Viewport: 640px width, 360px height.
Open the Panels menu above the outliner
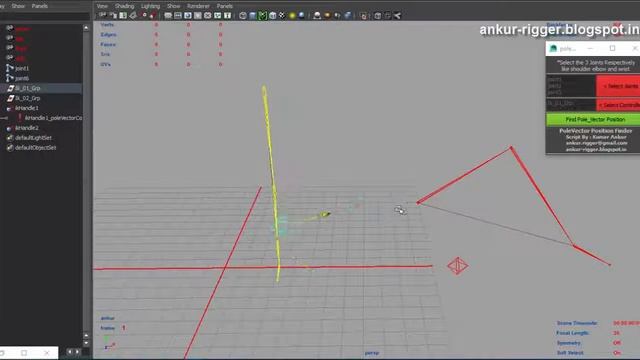click(40, 6)
